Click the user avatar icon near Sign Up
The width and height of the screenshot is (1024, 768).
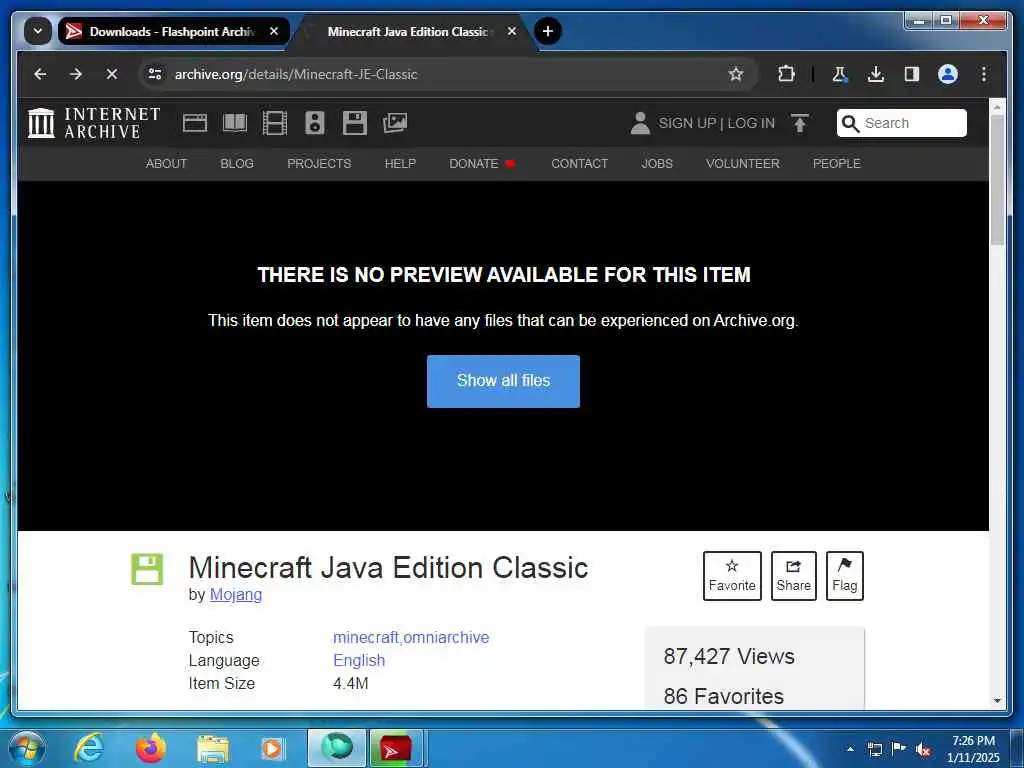tap(640, 123)
